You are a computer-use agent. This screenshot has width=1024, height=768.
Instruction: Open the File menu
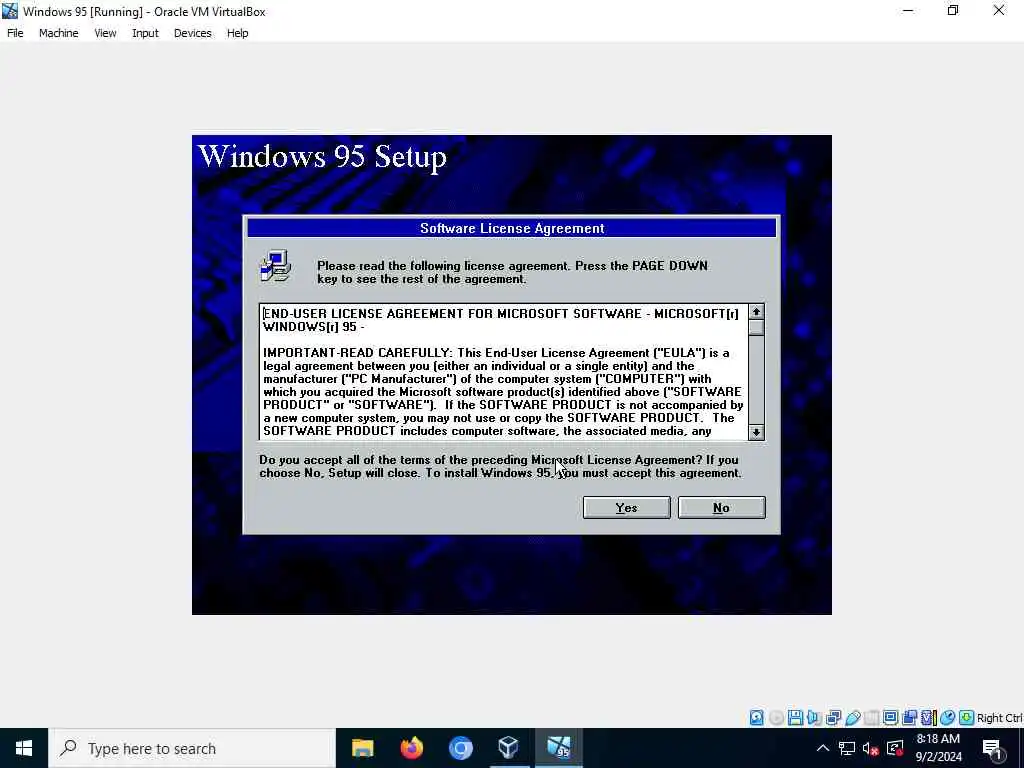[15, 33]
